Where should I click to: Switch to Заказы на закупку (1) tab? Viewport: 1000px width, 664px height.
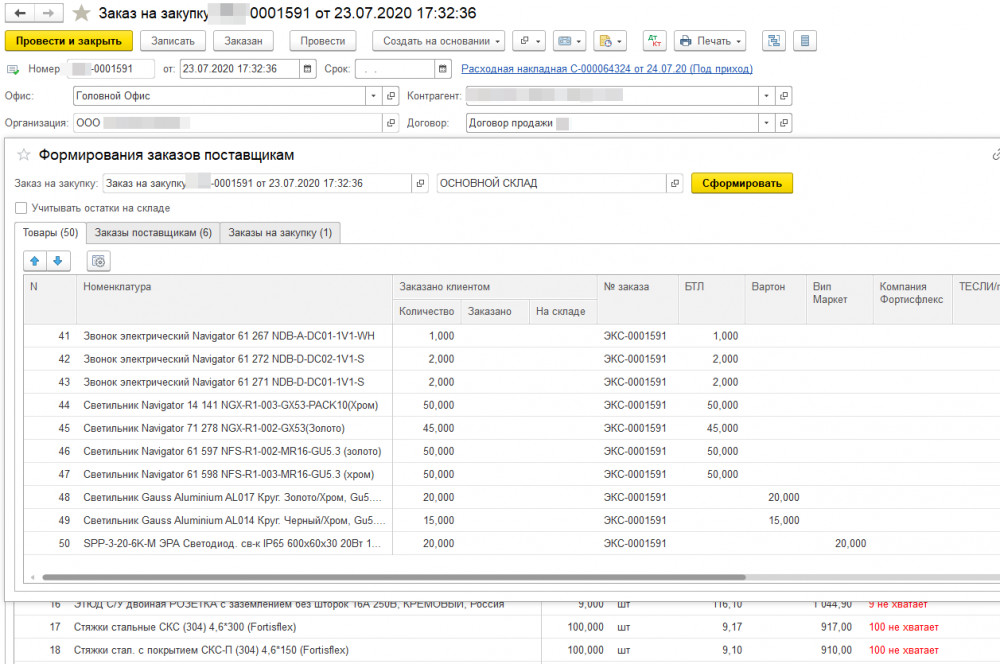[x=280, y=232]
